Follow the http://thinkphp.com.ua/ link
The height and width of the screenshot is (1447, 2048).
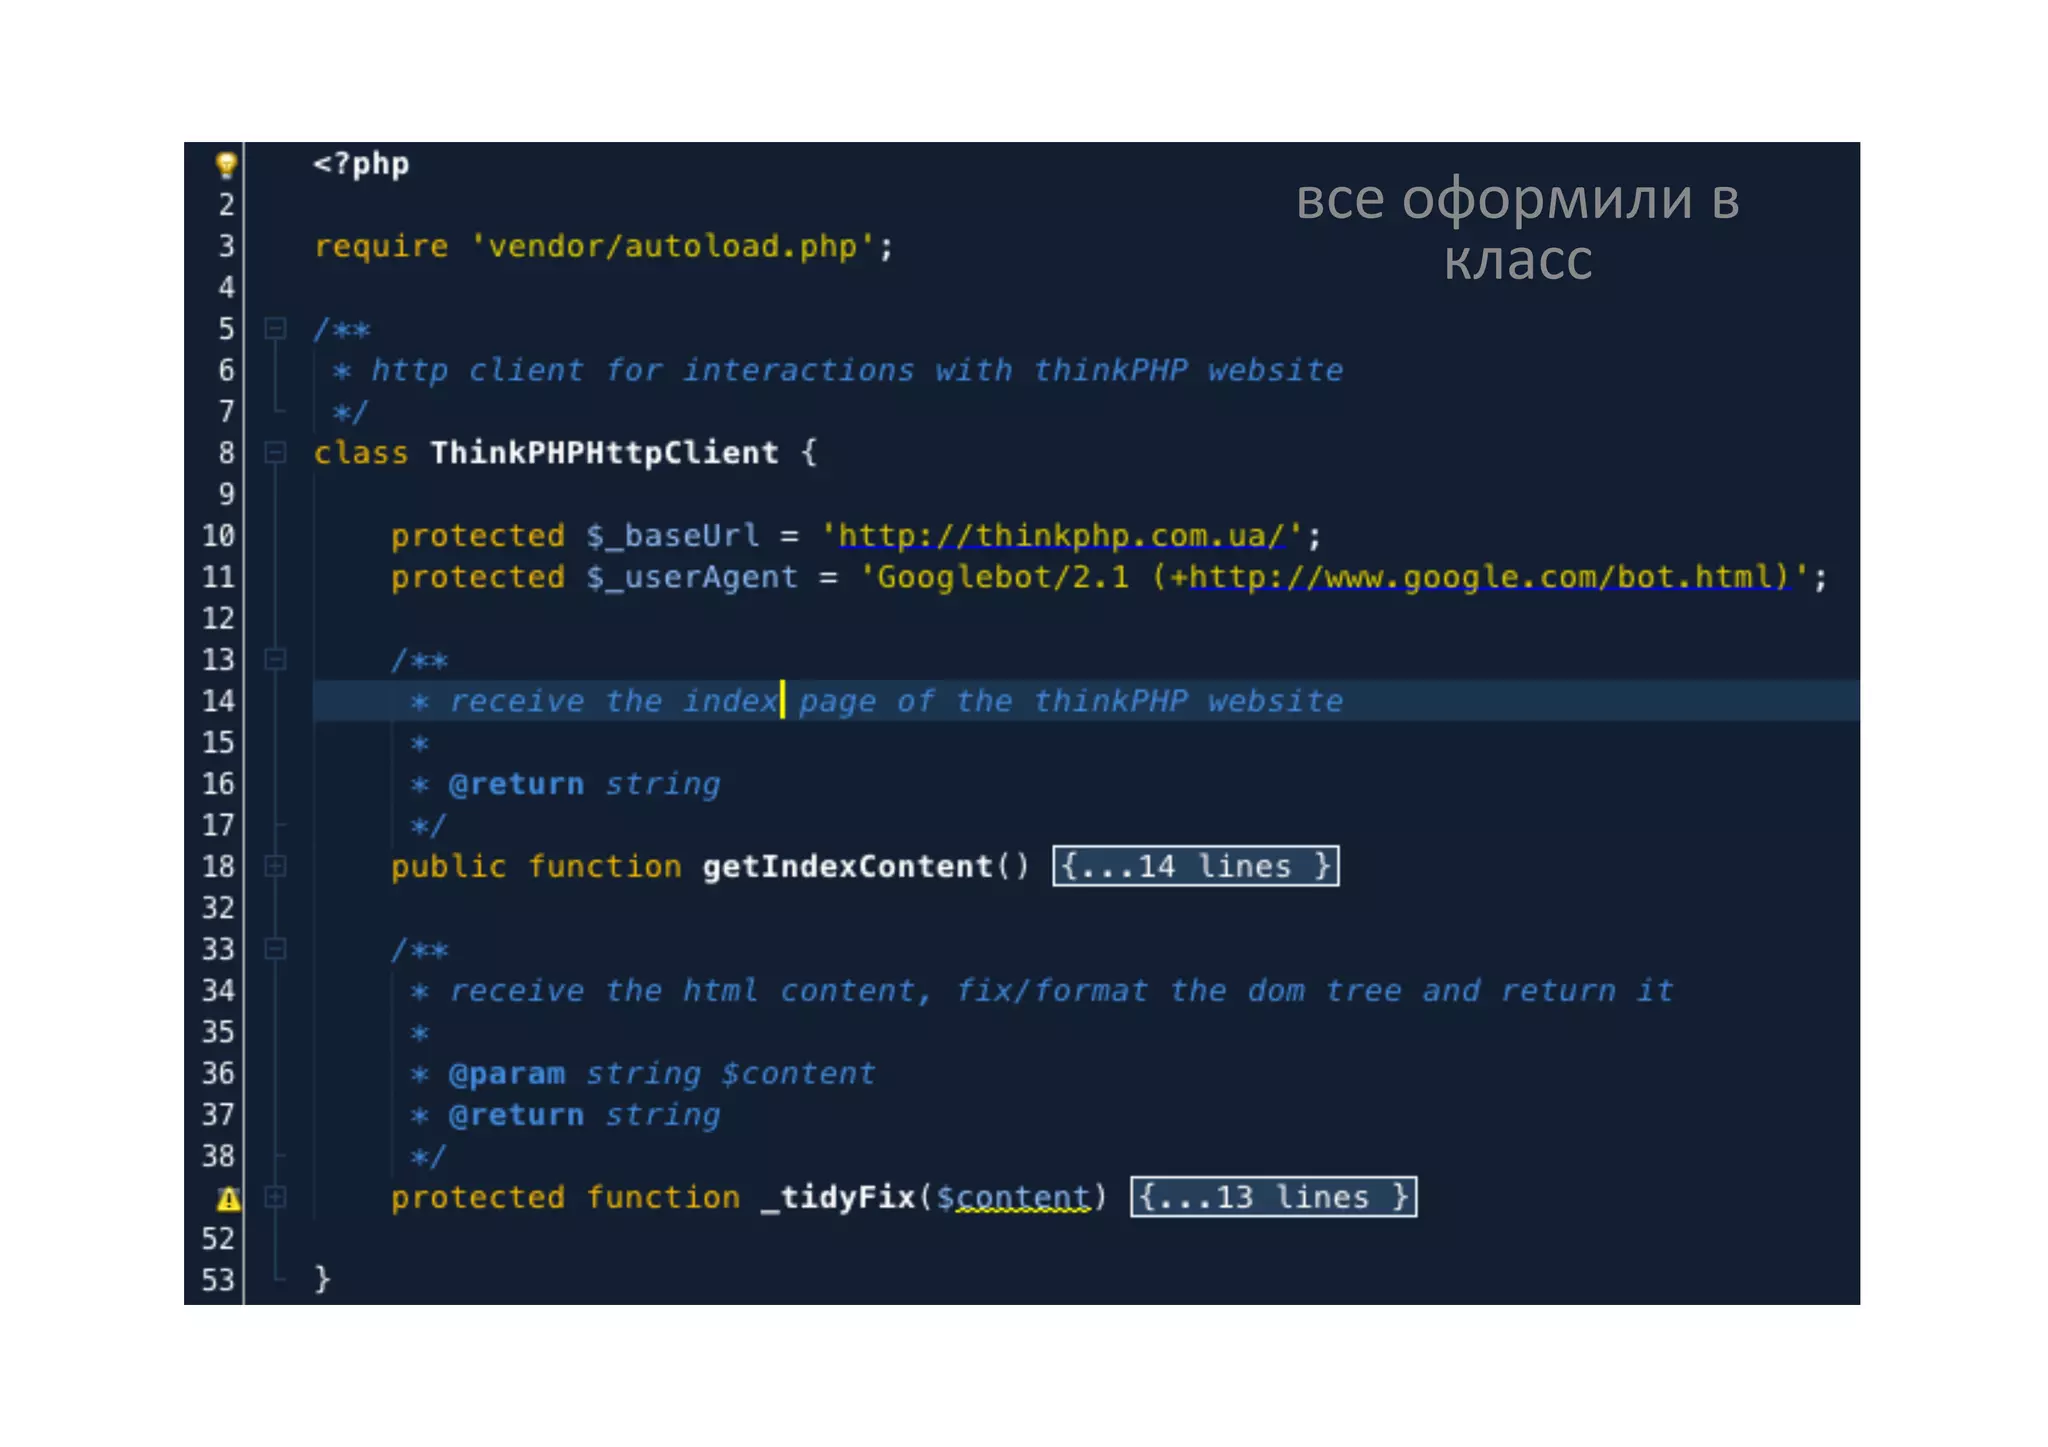tap(1061, 536)
